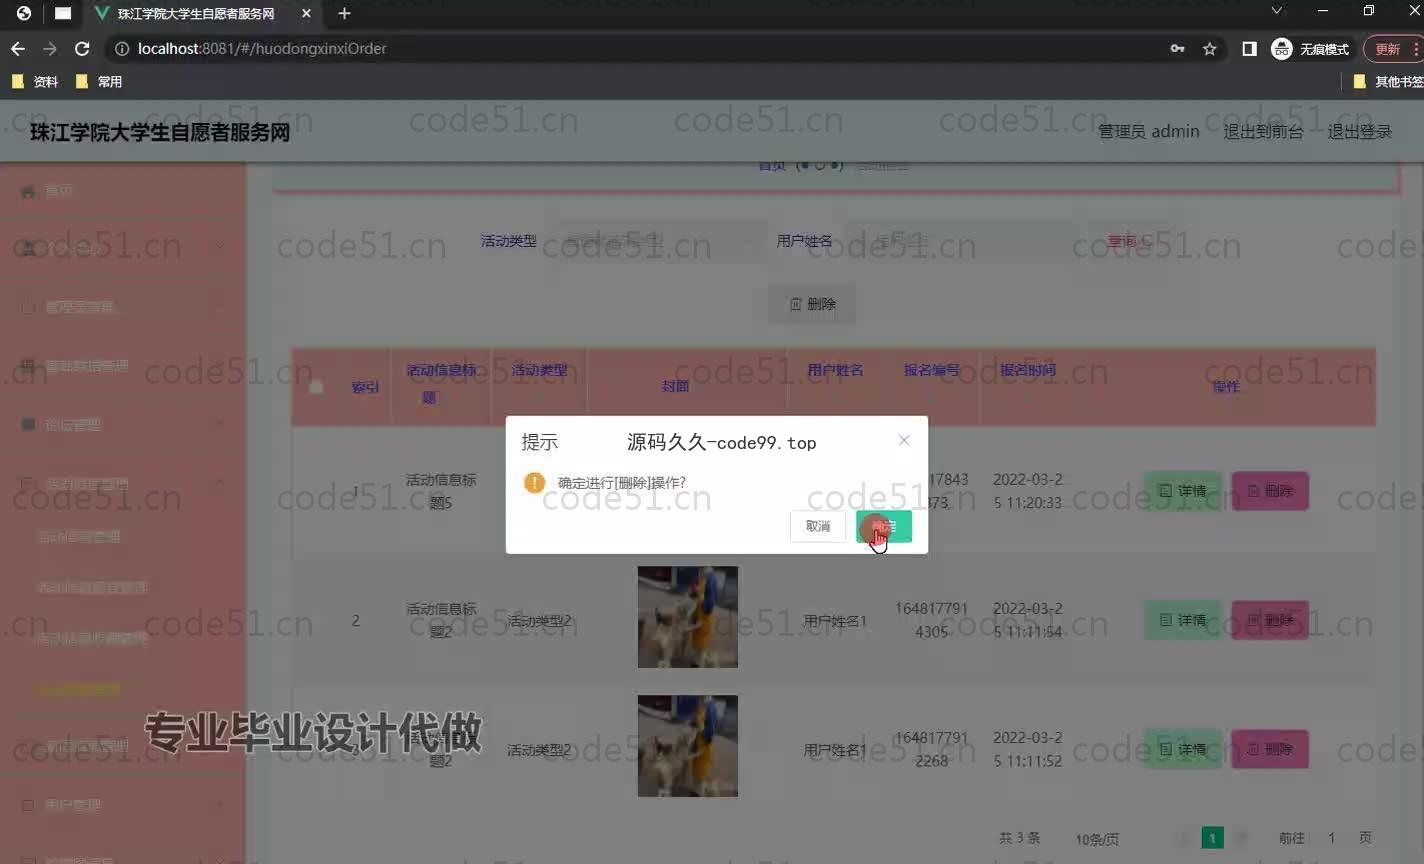The width and height of the screenshot is (1424, 864).
Task: Click the 前往 page number input
Action: point(1331,838)
